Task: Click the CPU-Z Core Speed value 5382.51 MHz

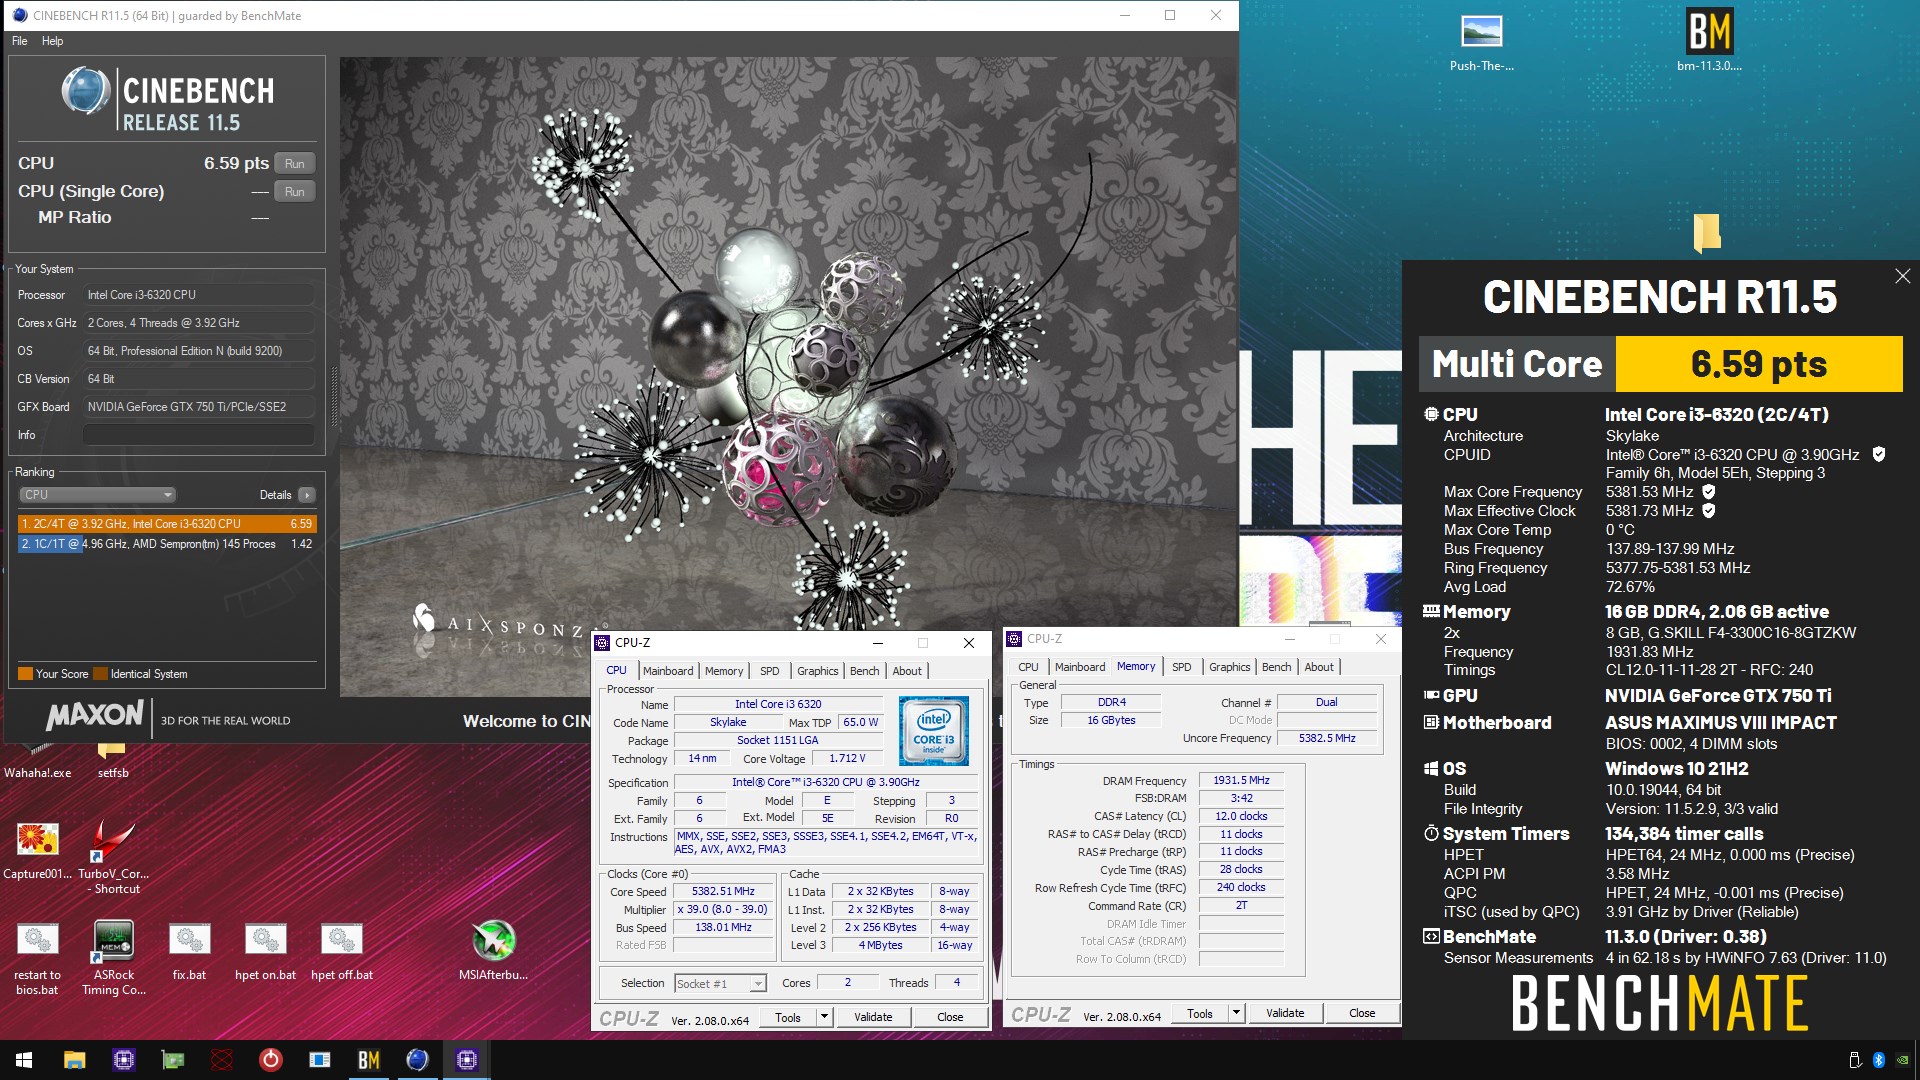Action: pyautogui.click(x=723, y=891)
